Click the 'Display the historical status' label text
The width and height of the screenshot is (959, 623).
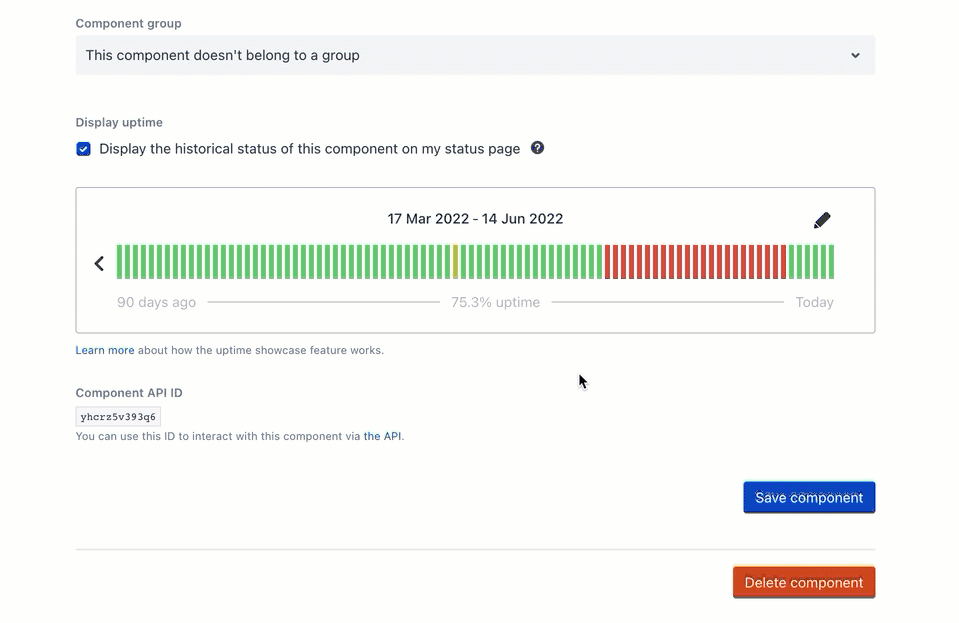pyautogui.click(x=309, y=149)
